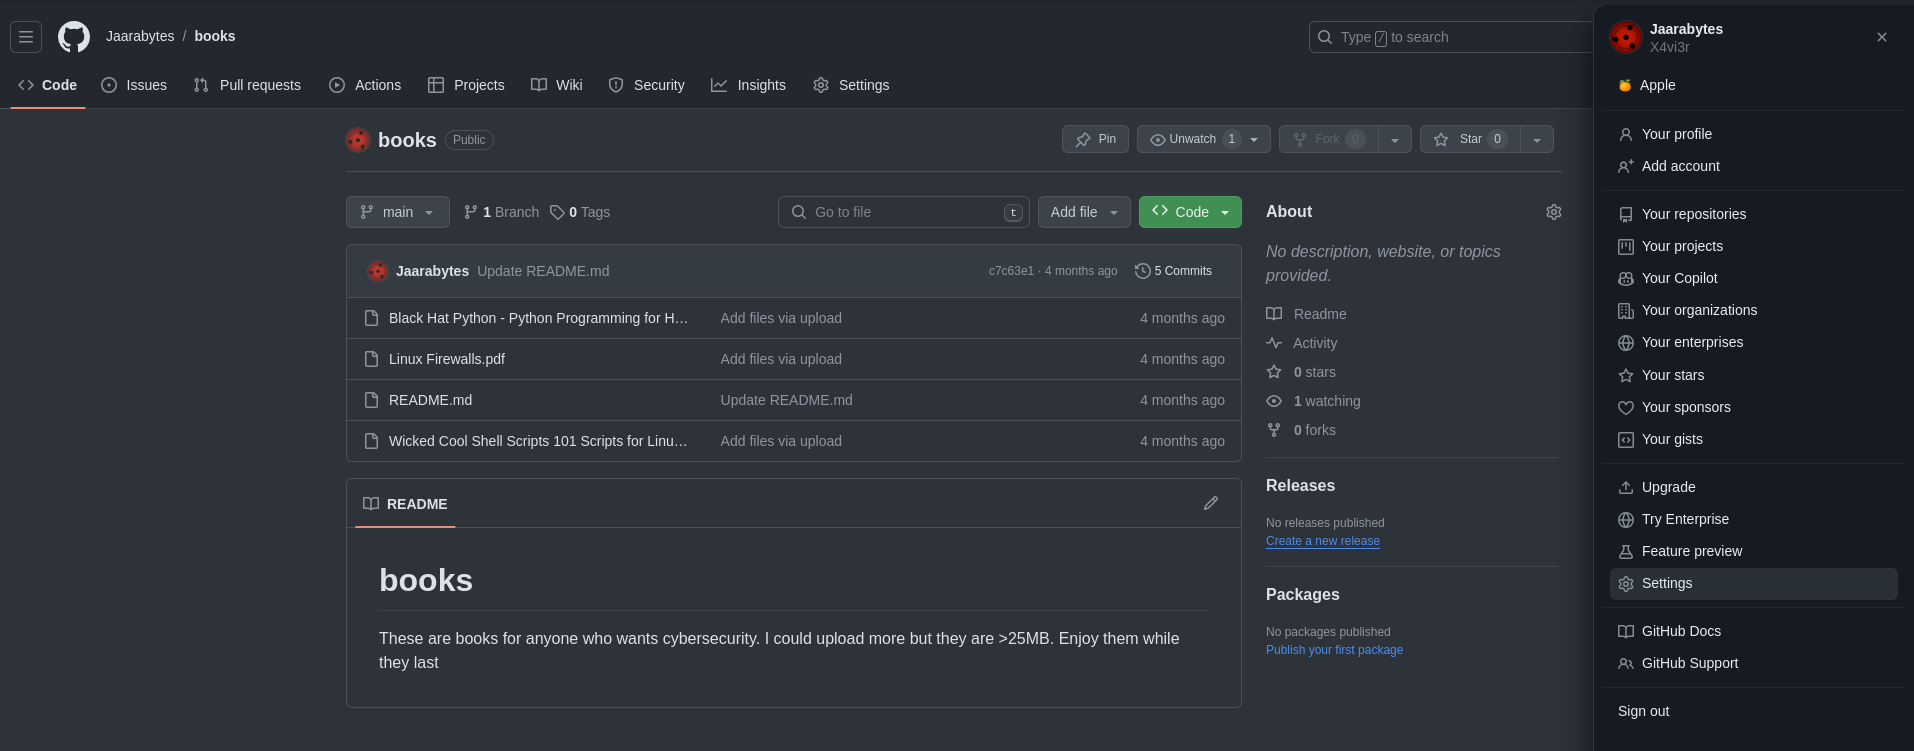The height and width of the screenshot is (751, 1914).
Task: Open the Star lists dropdown arrow
Action: (x=1537, y=139)
